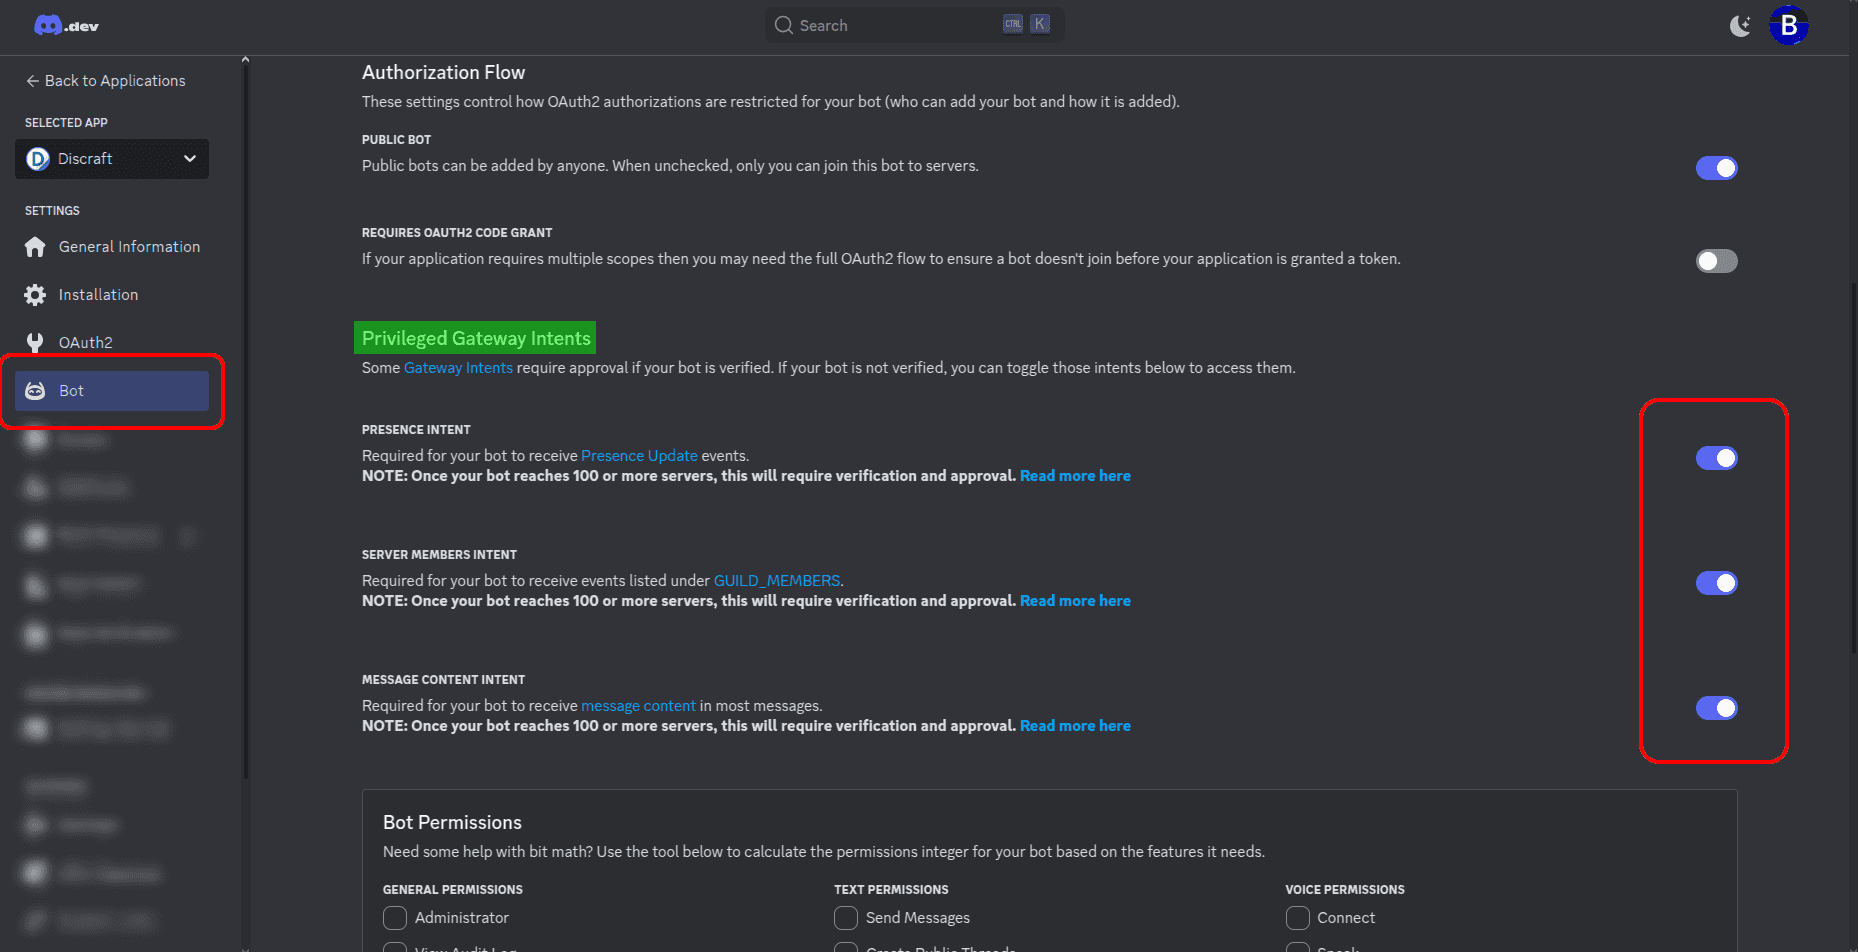The height and width of the screenshot is (952, 1858).
Task: Follow the Presence Update link
Action: (x=639, y=456)
